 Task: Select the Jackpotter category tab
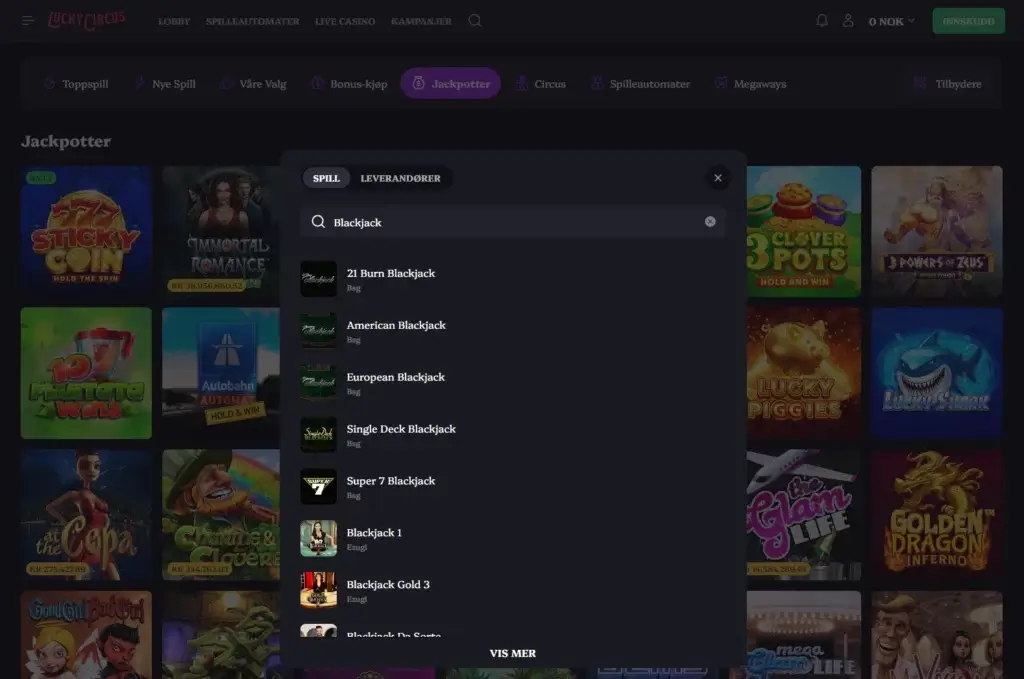pyautogui.click(x=451, y=84)
